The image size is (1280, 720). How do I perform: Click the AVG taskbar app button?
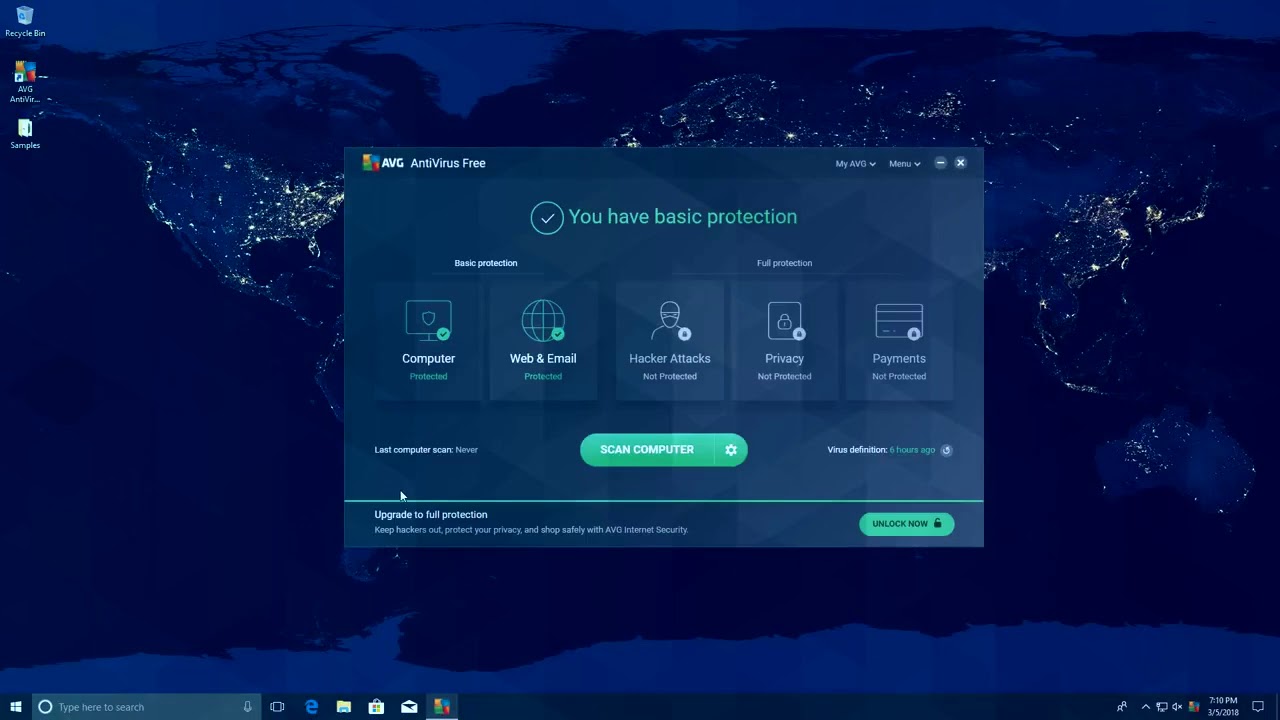441,707
